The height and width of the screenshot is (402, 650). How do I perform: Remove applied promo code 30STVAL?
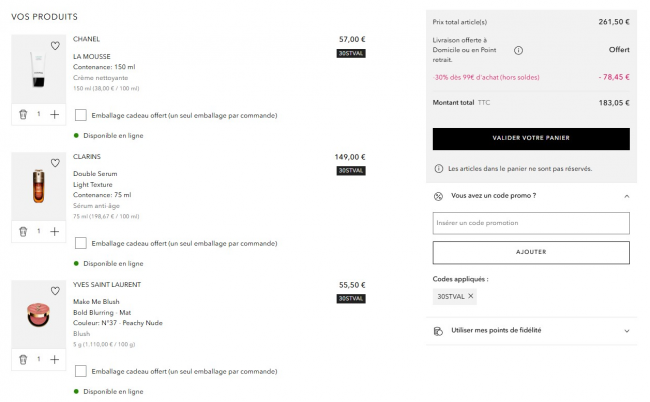click(471, 296)
